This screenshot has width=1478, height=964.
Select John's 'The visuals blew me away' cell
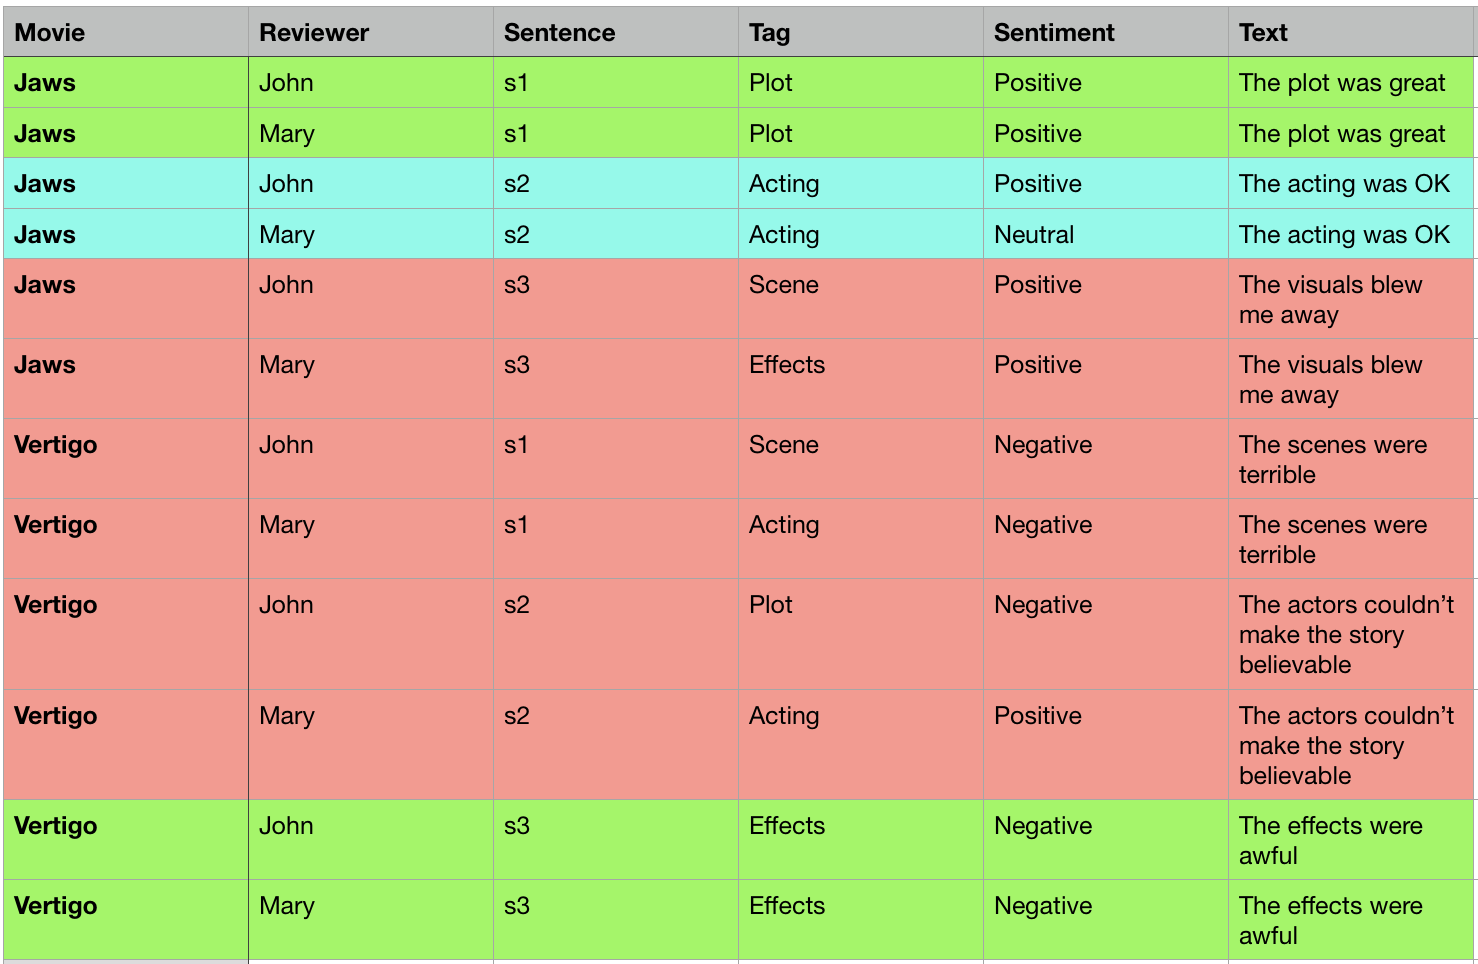point(1352,299)
